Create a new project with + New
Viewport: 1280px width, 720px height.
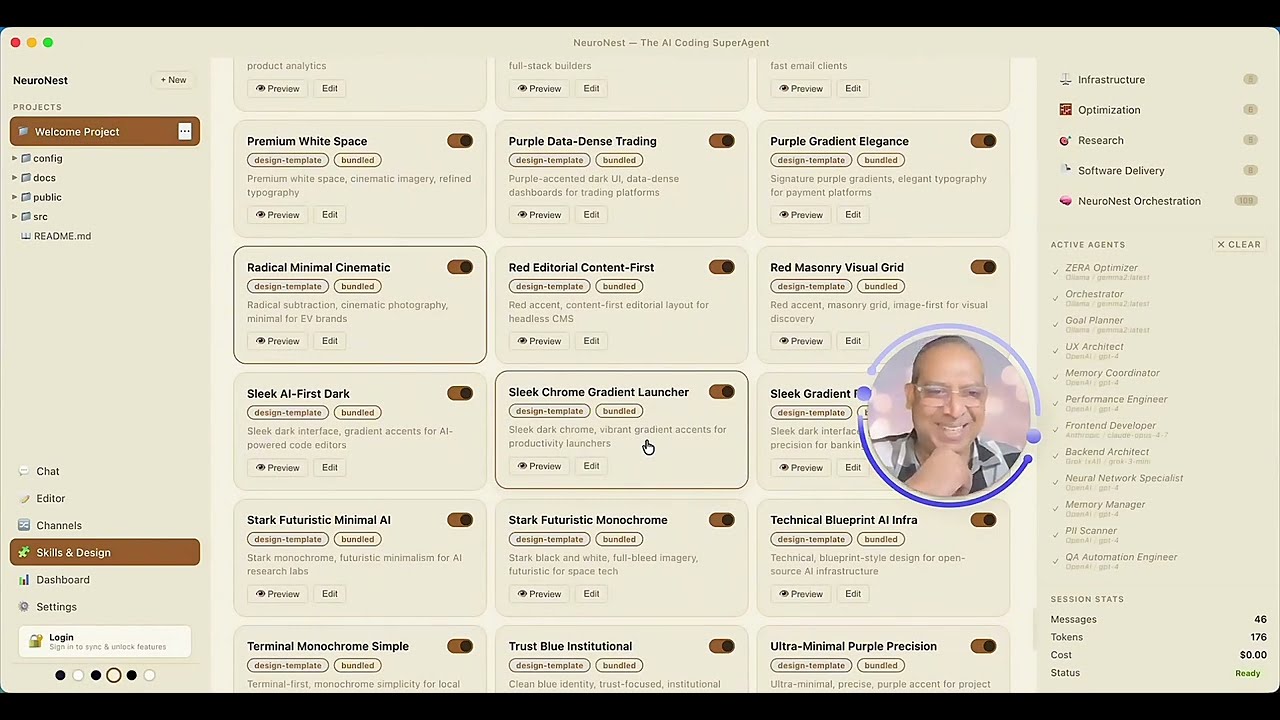(174, 80)
